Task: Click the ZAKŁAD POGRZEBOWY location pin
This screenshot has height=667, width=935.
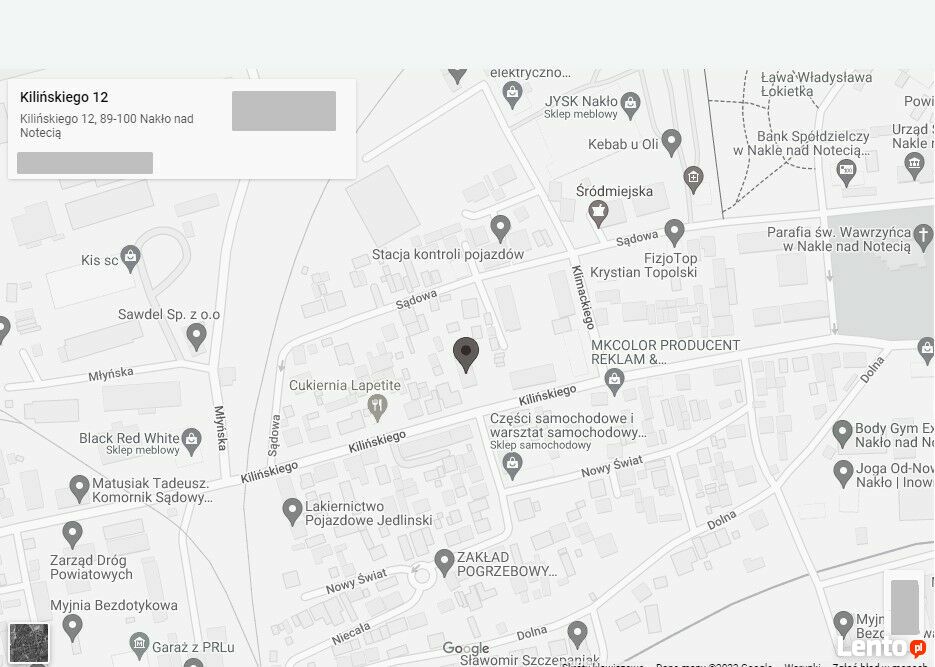Action: [x=444, y=563]
